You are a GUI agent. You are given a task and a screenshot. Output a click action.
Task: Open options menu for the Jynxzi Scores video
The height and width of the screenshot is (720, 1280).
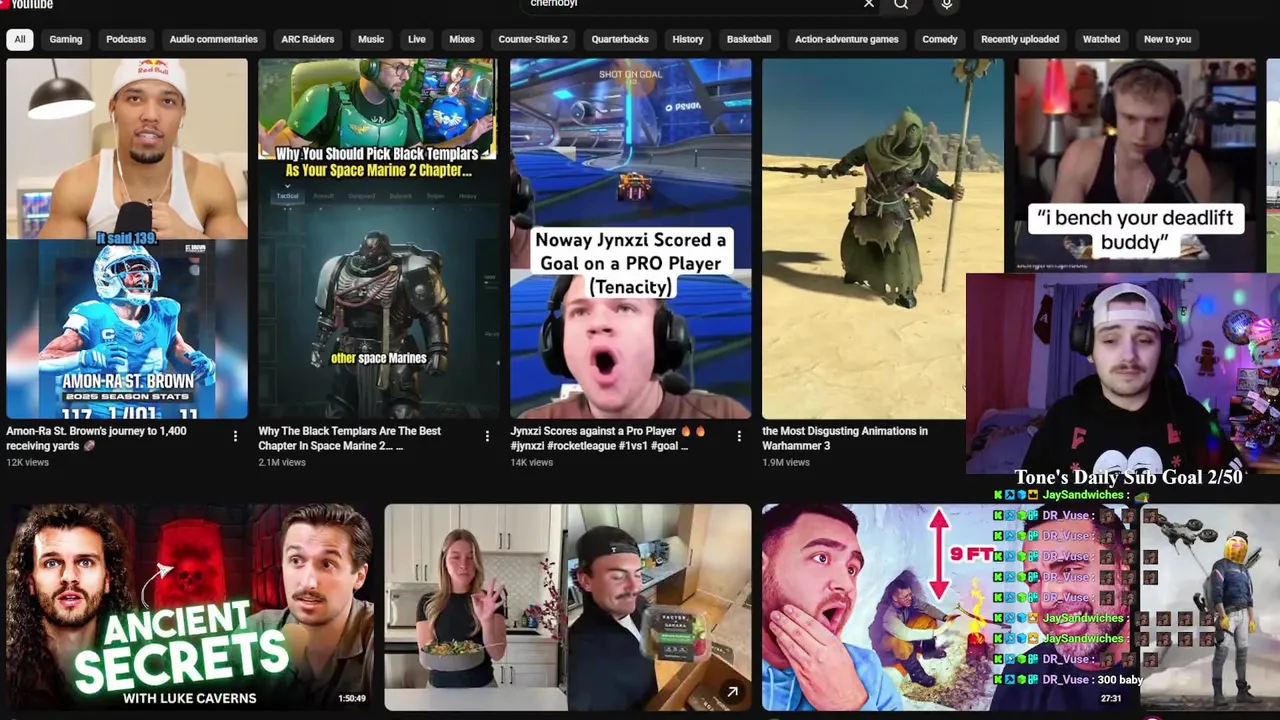coord(739,436)
